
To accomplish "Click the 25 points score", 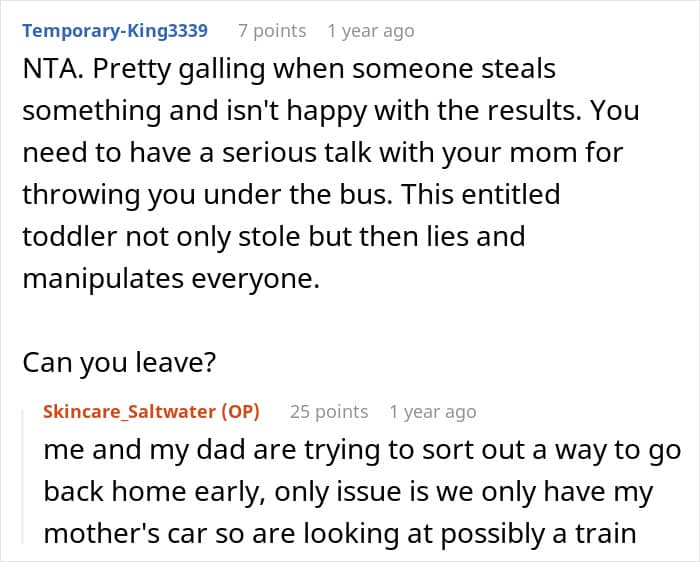I will 329,412.
